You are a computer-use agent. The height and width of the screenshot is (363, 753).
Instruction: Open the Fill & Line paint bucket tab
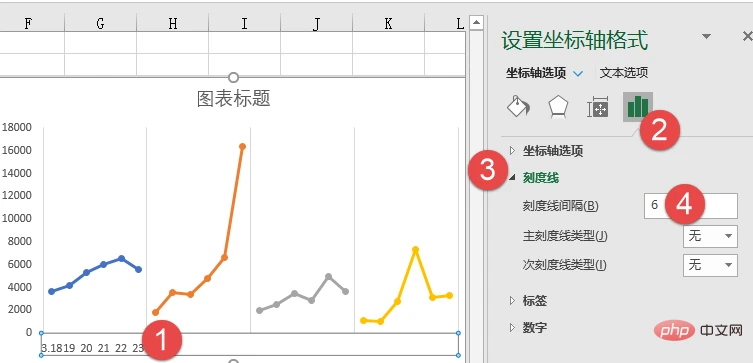pyautogui.click(x=519, y=107)
